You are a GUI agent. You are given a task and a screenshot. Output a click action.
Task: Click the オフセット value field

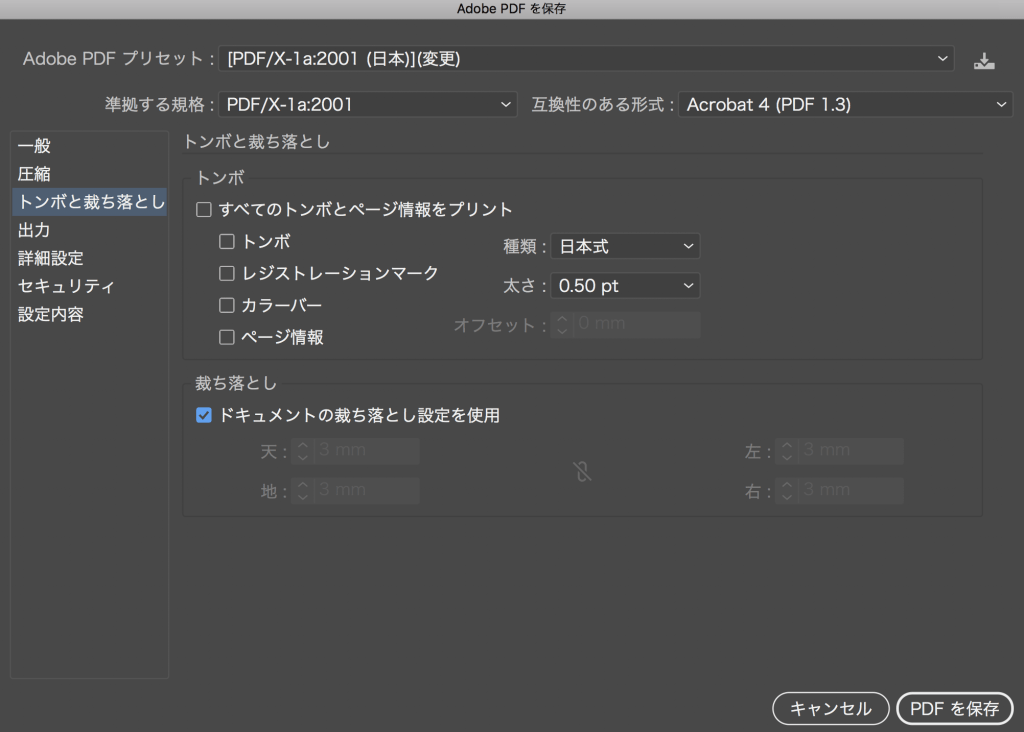point(637,325)
